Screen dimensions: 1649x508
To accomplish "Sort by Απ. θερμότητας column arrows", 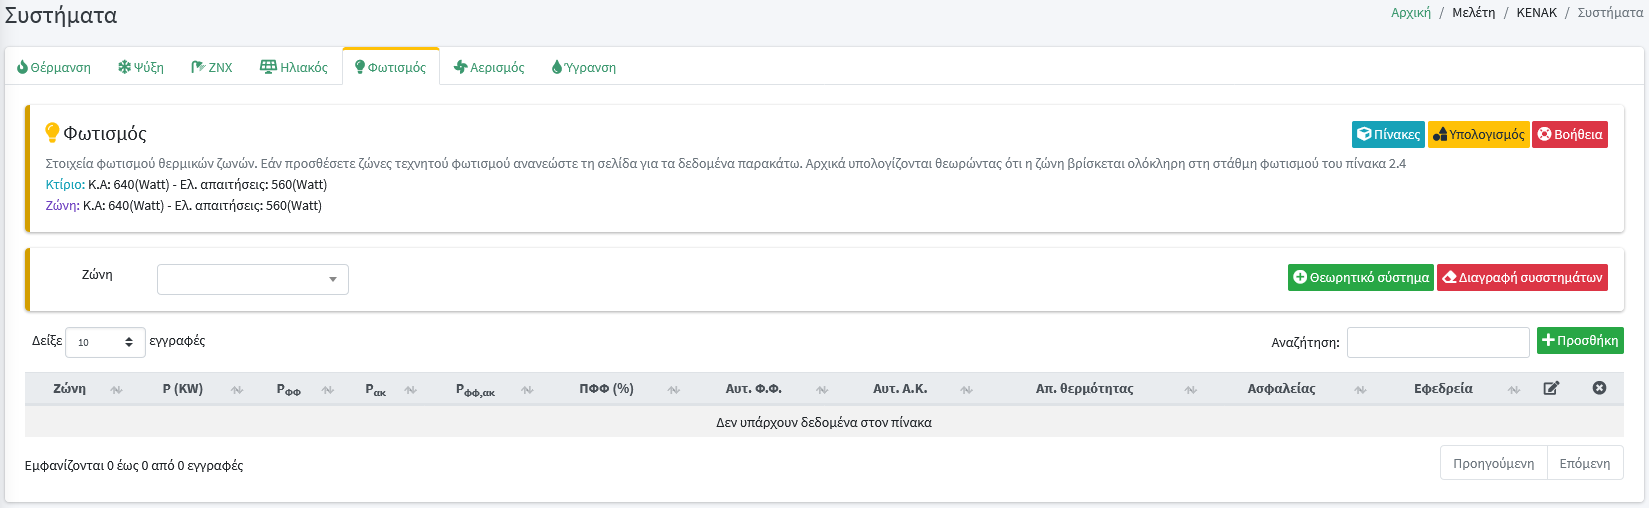I will (x=1190, y=390).
